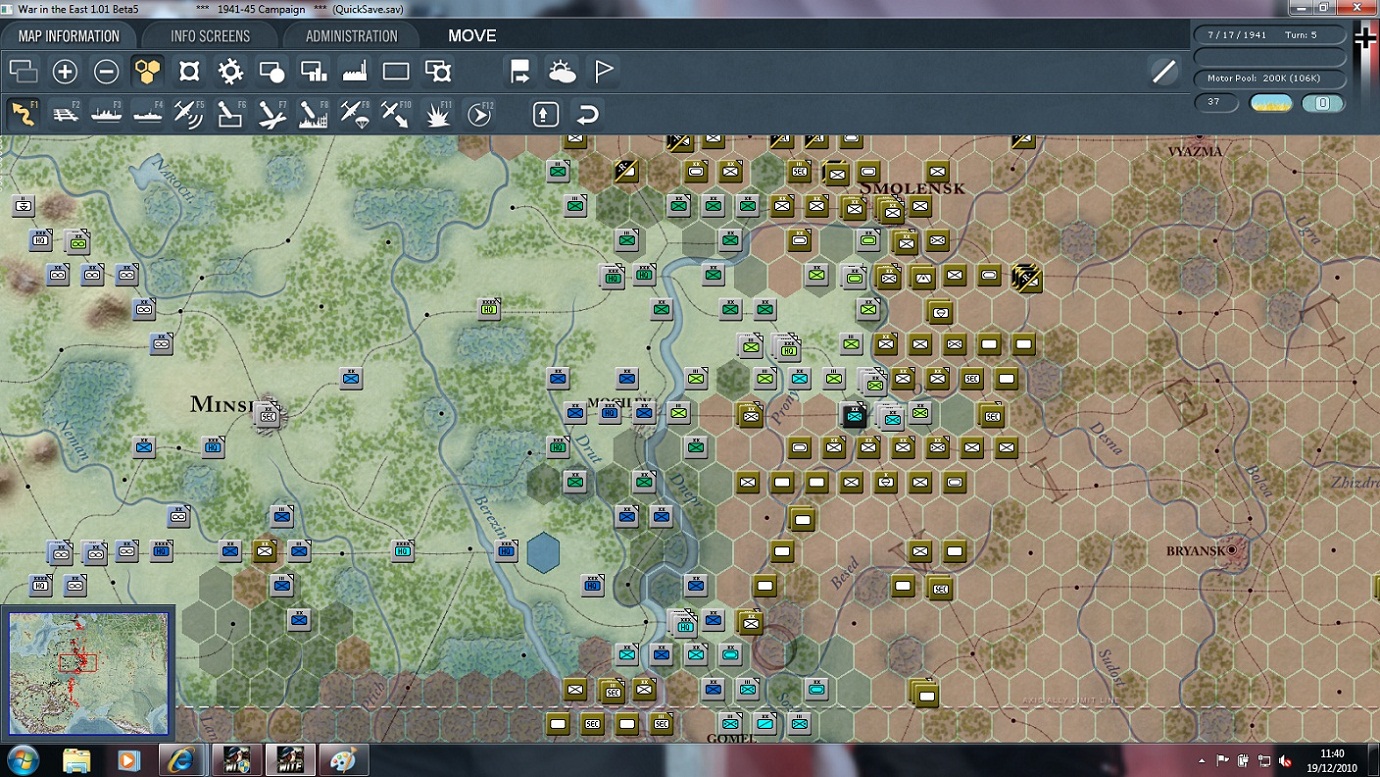Click the Motor Pool 200K readout
This screenshot has height=777, width=1380.
pos(1270,78)
